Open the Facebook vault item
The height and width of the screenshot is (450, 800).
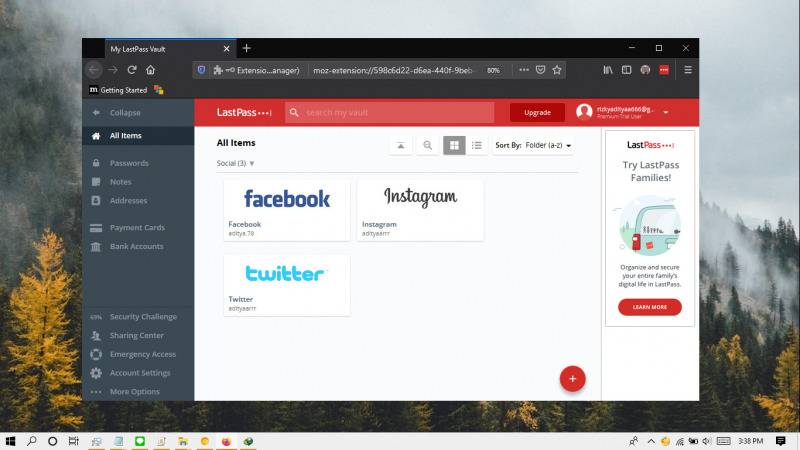[x=287, y=210]
